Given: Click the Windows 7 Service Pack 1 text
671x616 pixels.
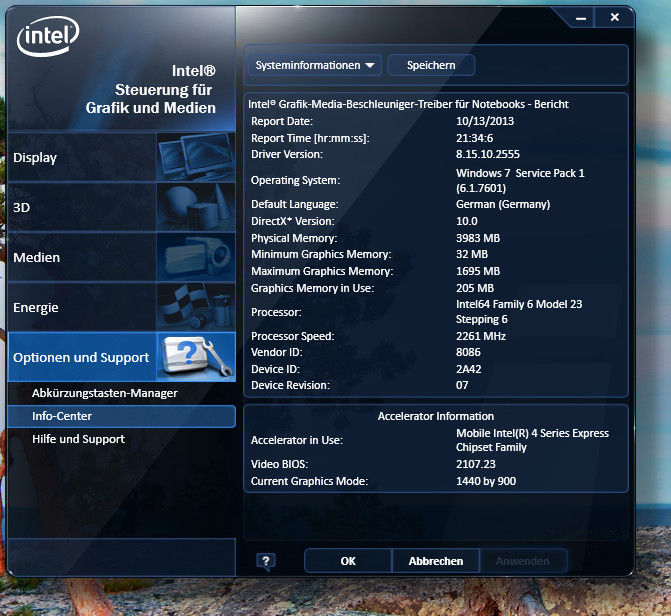Looking at the screenshot, I should (x=520, y=173).
